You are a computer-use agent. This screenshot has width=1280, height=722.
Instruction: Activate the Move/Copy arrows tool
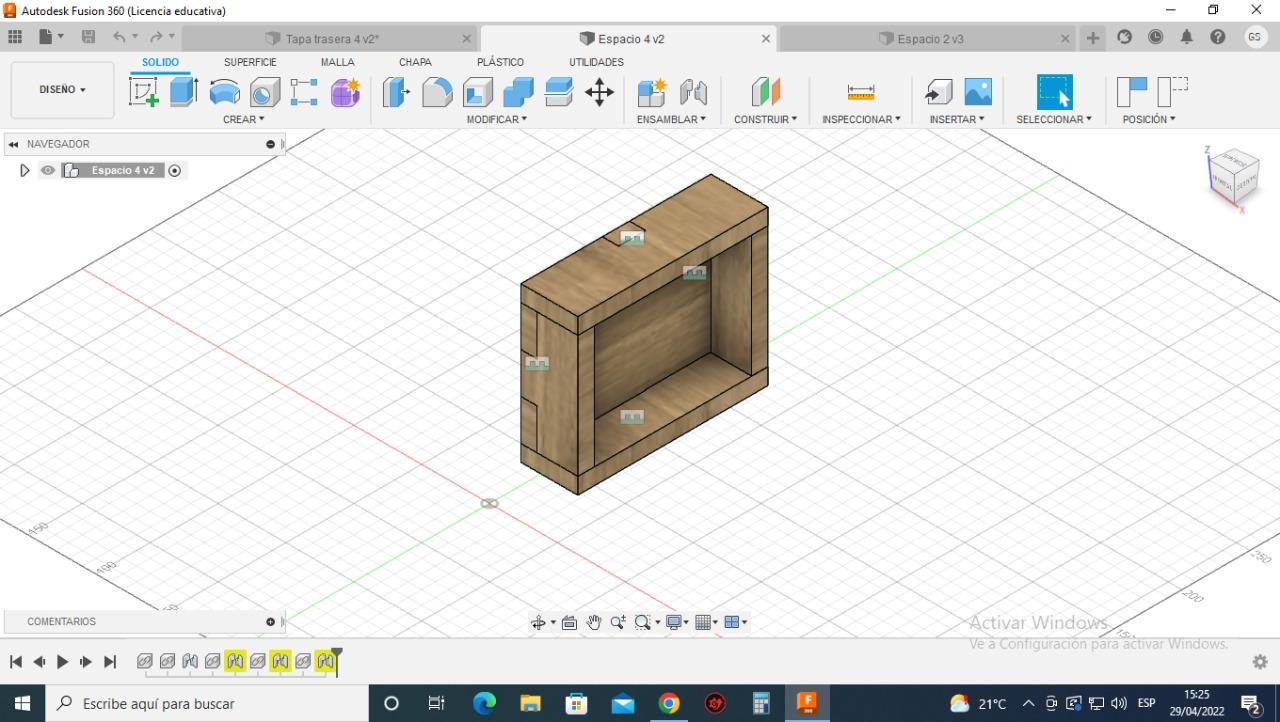599,92
